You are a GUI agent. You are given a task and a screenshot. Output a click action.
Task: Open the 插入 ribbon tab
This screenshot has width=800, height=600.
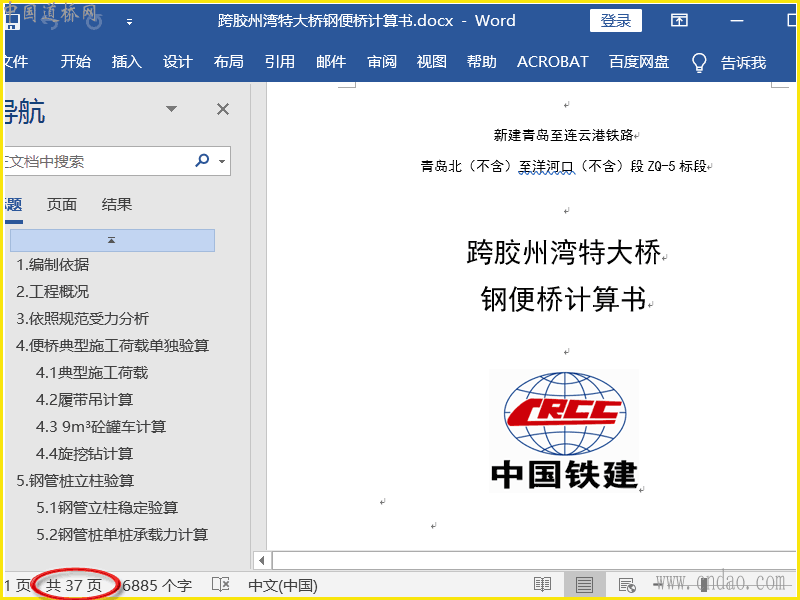(127, 62)
